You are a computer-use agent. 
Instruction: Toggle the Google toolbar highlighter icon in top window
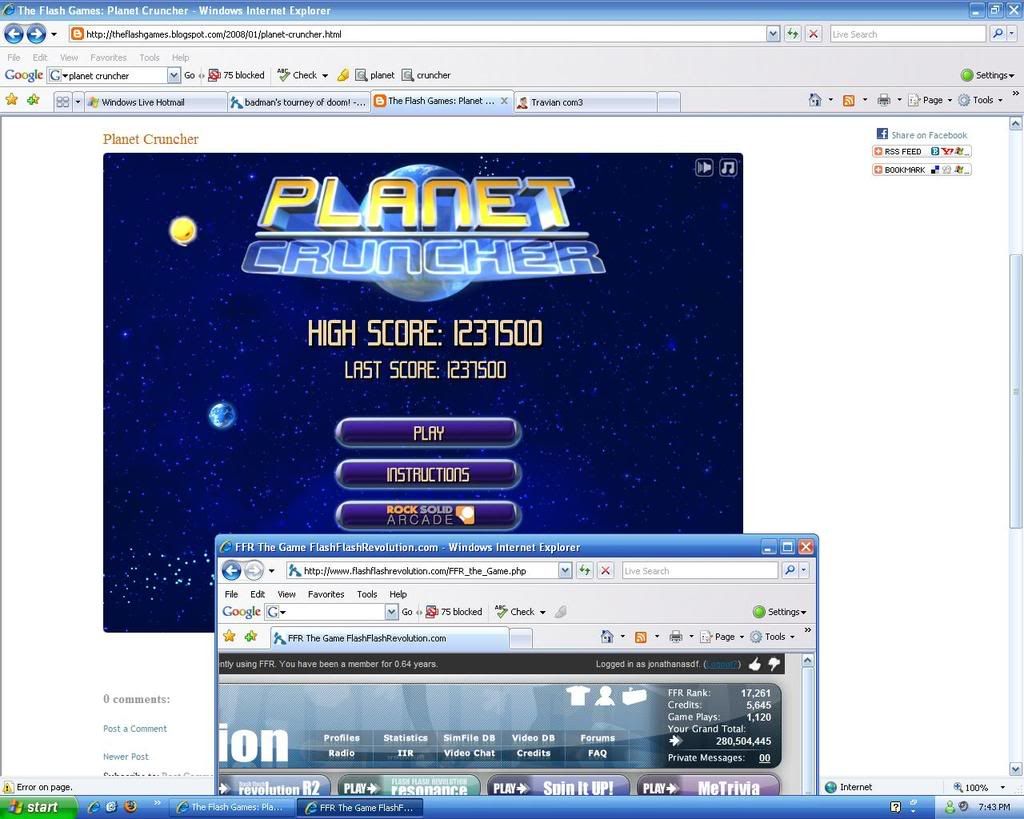(x=343, y=75)
